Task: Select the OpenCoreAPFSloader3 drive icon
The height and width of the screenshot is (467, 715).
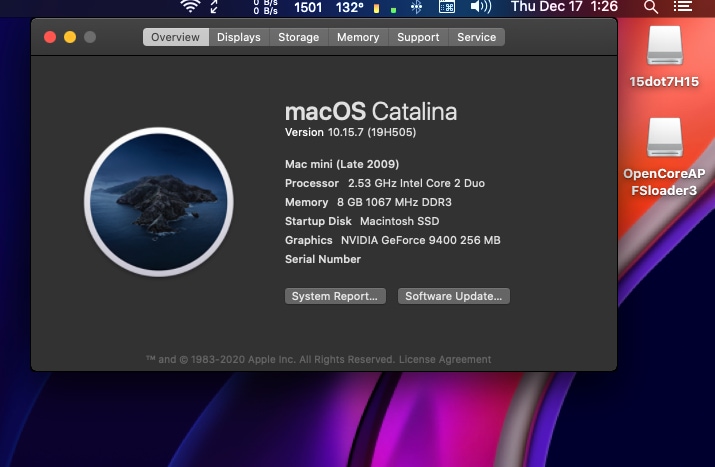Action: (664, 138)
